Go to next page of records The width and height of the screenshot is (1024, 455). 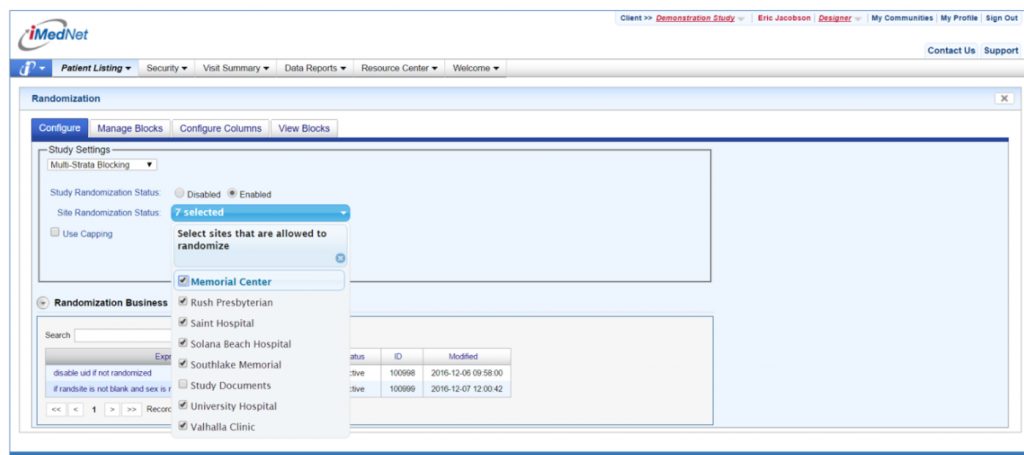112,409
